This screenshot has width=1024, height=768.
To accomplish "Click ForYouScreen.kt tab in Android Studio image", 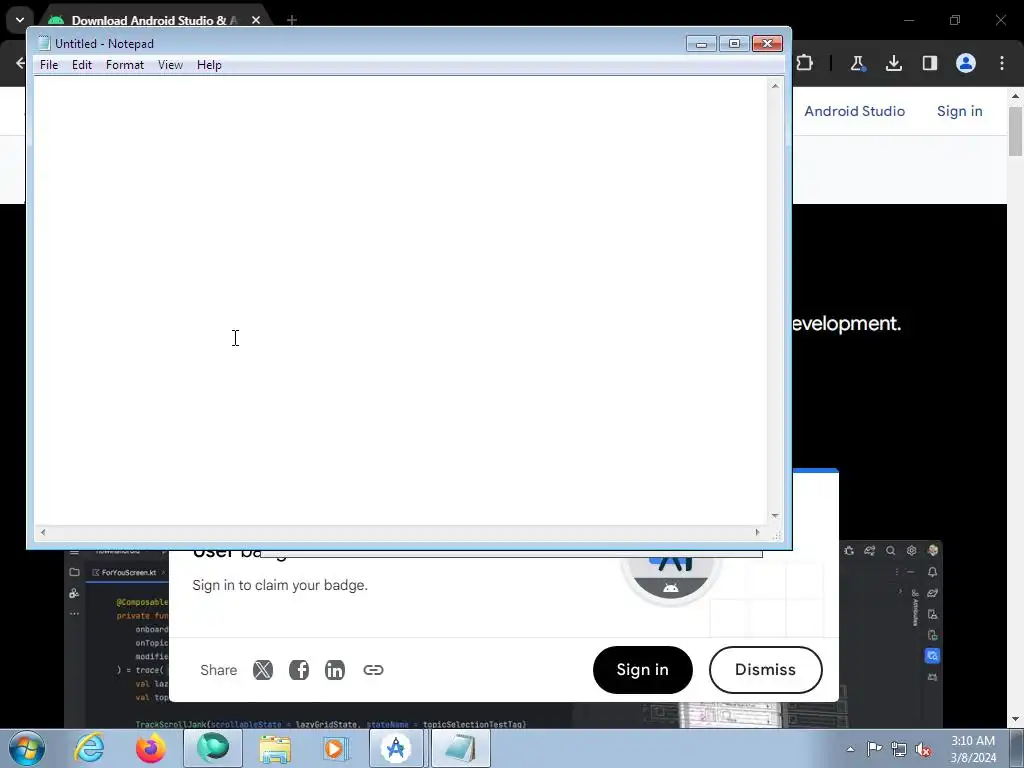I will 129,573.
